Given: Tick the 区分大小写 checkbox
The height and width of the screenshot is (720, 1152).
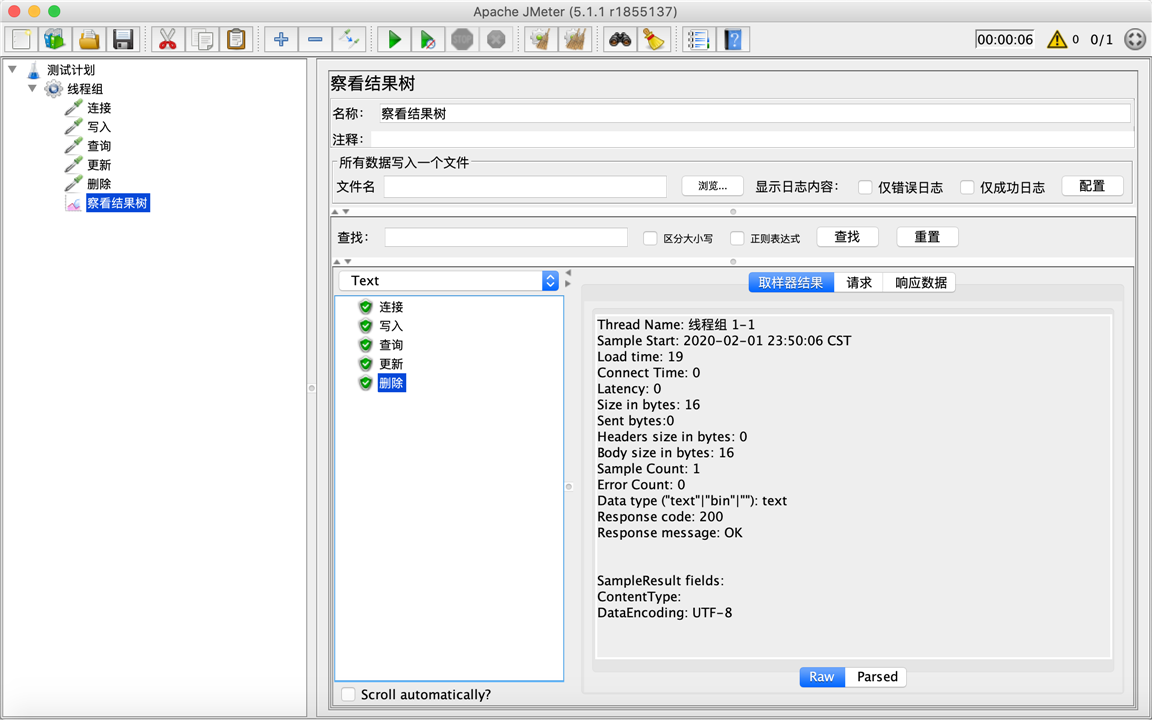Looking at the screenshot, I should point(649,238).
